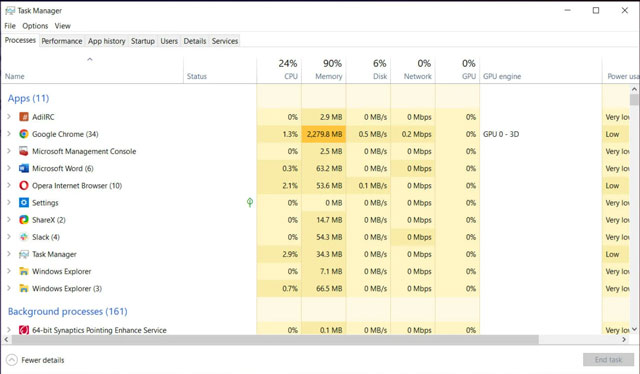This screenshot has height=374, width=640.
Task: Switch to the Startup tab
Action: 143,41
